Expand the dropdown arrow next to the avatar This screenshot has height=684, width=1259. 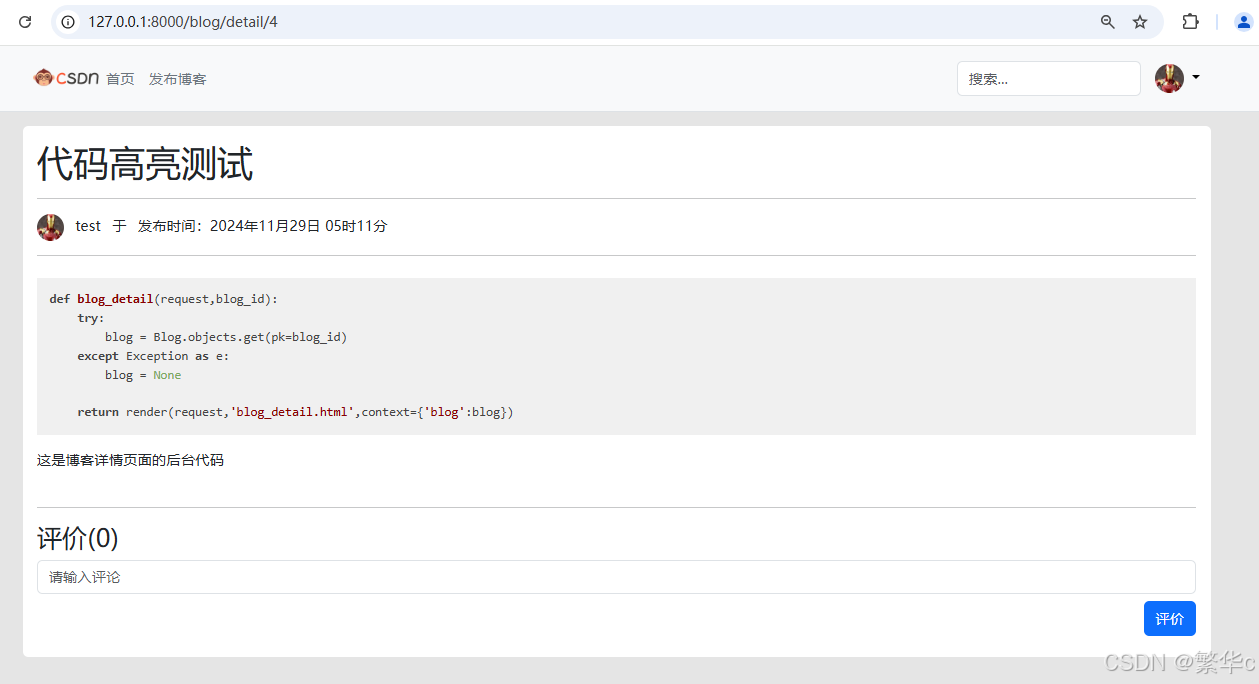pos(1194,78)
